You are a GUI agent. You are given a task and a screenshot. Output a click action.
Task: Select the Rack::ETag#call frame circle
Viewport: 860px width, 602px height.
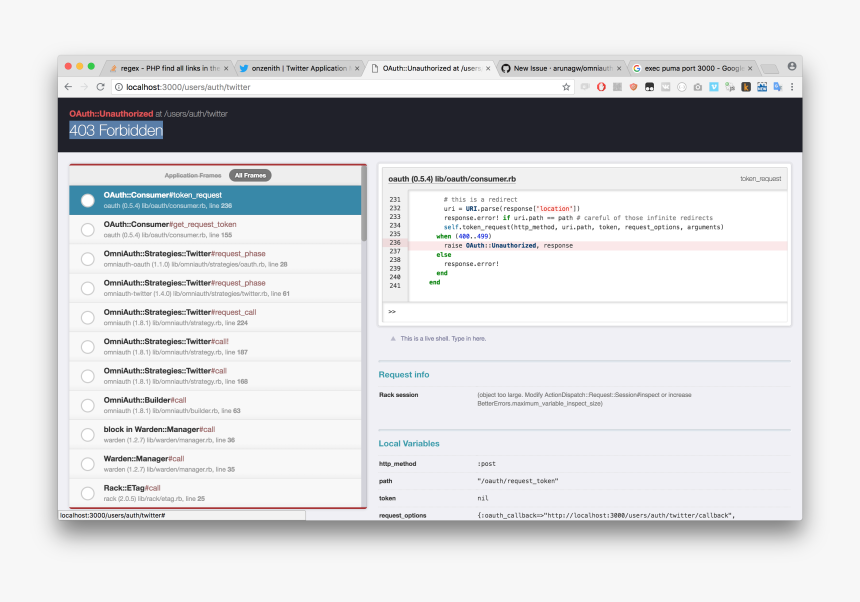point(88,493)
